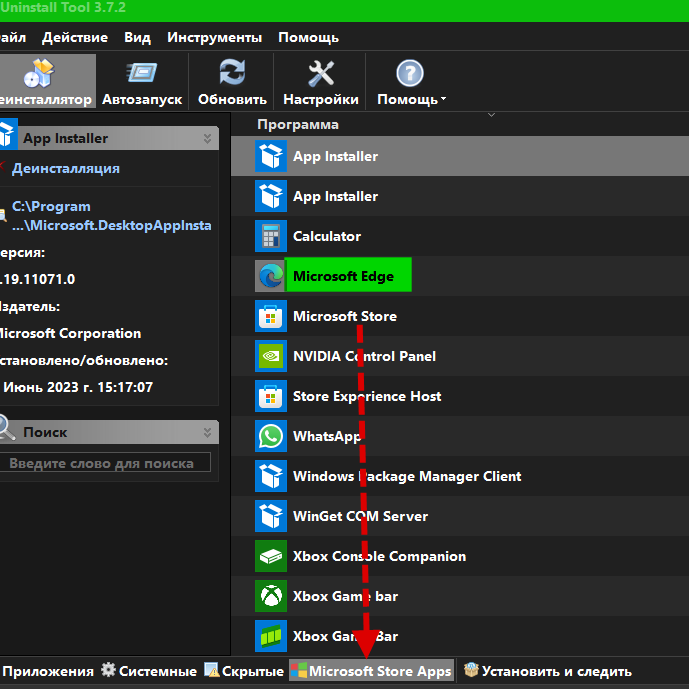689x689 pixels.
Task: Open the Инструменты menu
Action: point(214,37)
